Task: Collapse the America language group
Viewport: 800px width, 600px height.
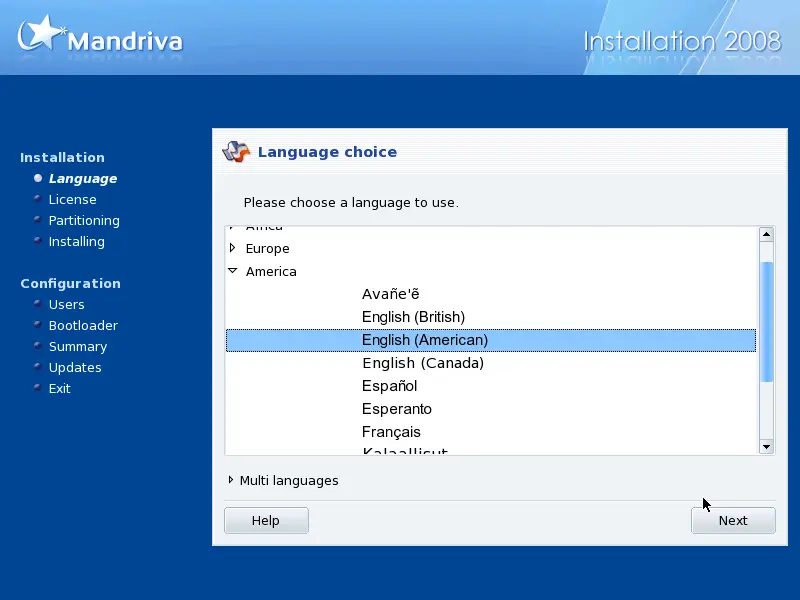Action: [233, 271]
